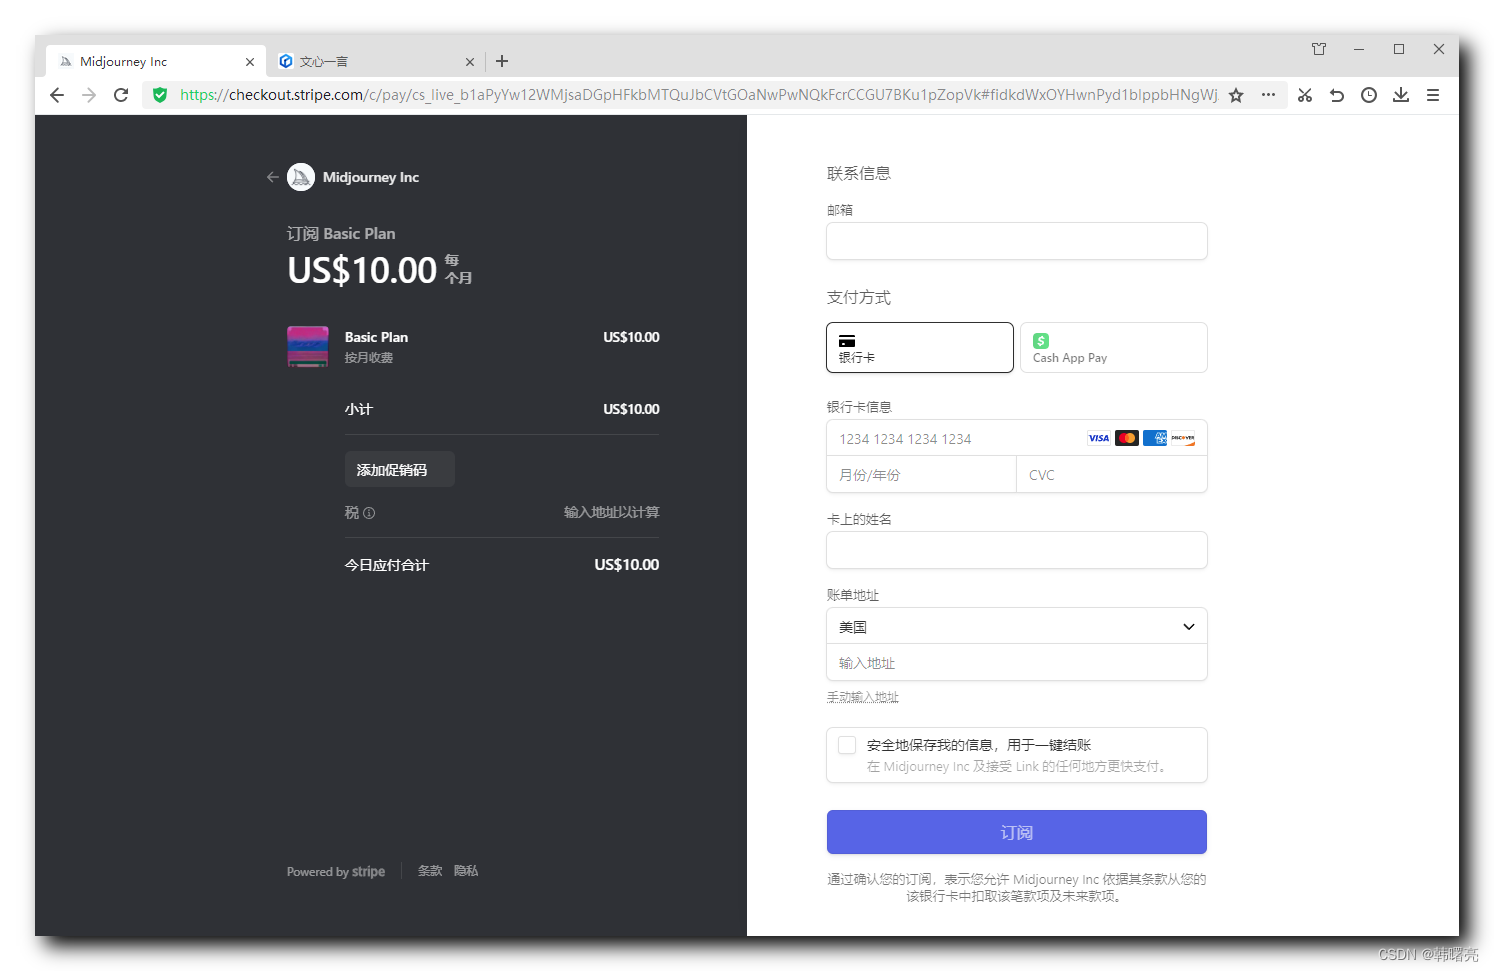This screenshot has height=971, width=1494.
Task: Click the 月份/年份 expiry field
Action: click(922, 475)
